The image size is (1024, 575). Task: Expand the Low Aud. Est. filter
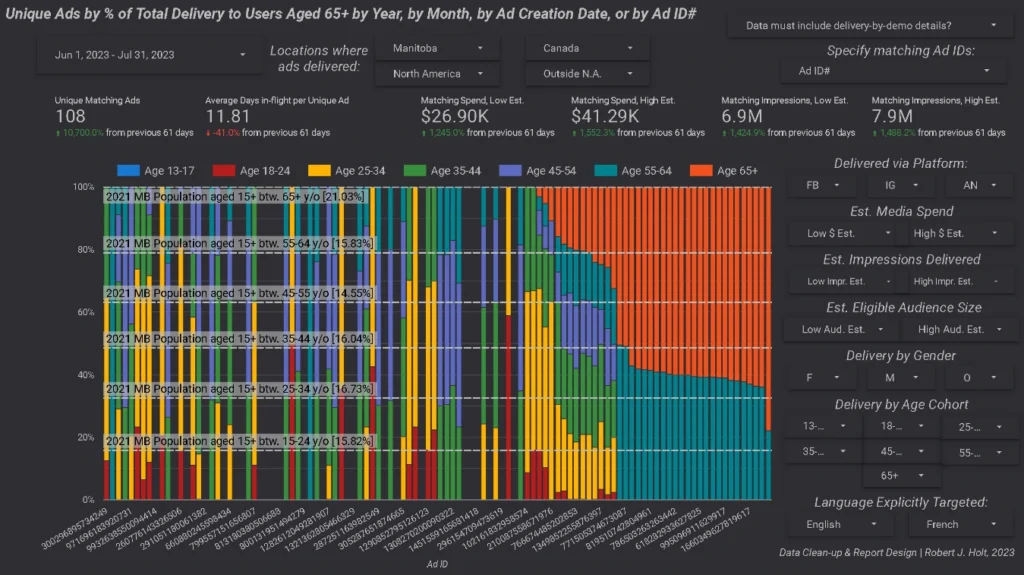coord(844,329)
